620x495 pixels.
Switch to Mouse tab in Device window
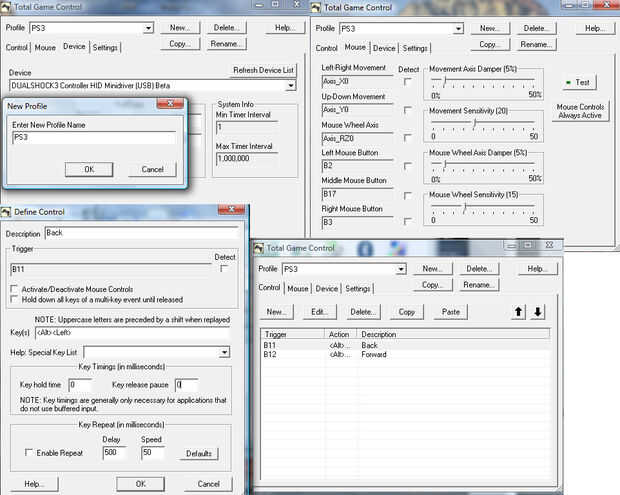pos(45,47)
